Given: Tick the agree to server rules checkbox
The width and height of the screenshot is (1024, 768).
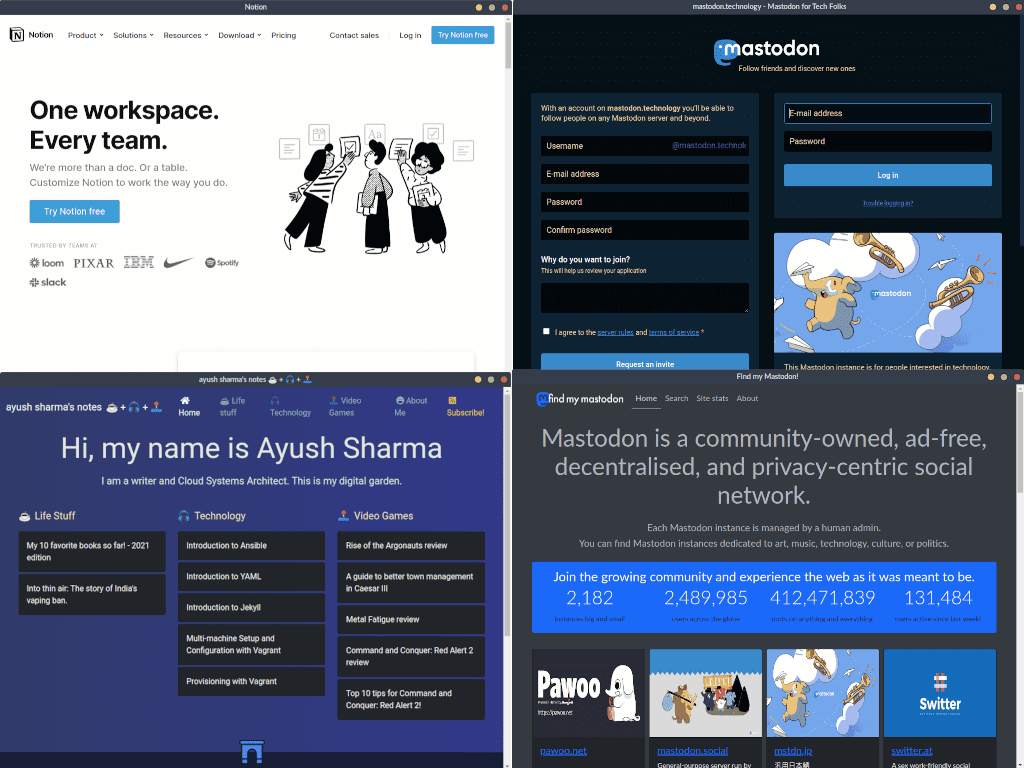Looking at the screenshot, I should point(547,331).
